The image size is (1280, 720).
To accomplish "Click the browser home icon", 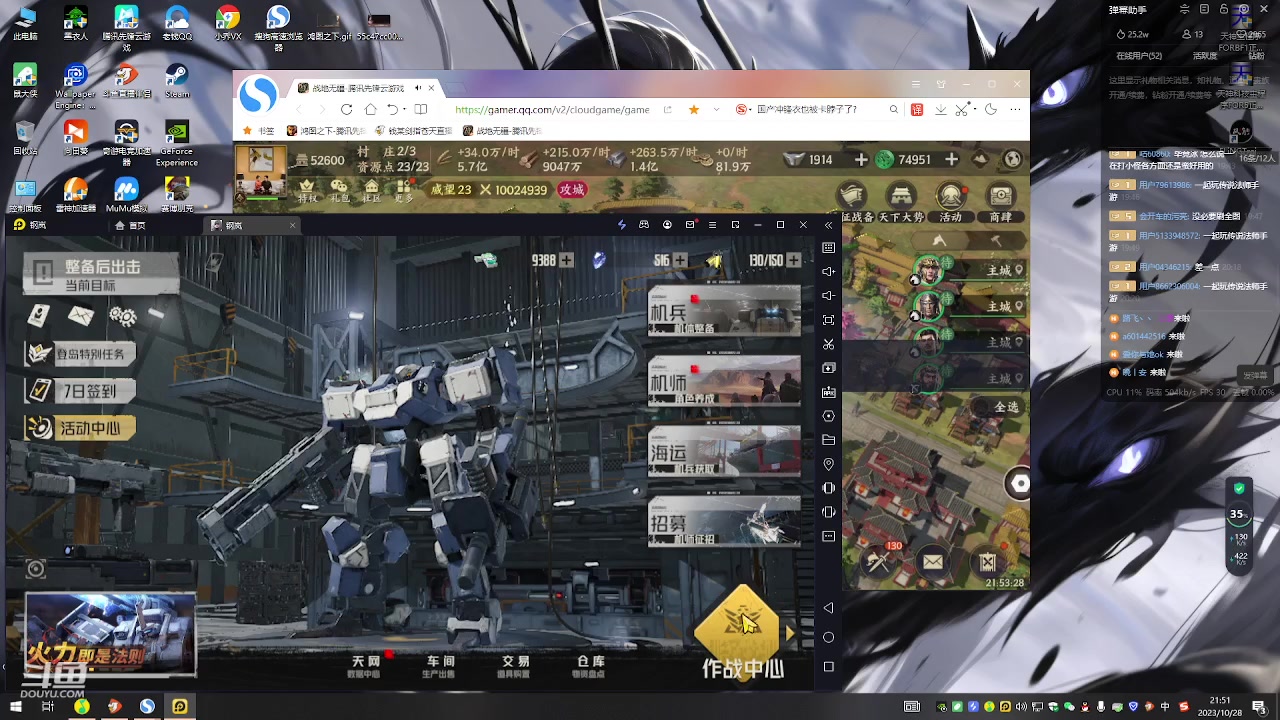I will (x=370, y=110).
